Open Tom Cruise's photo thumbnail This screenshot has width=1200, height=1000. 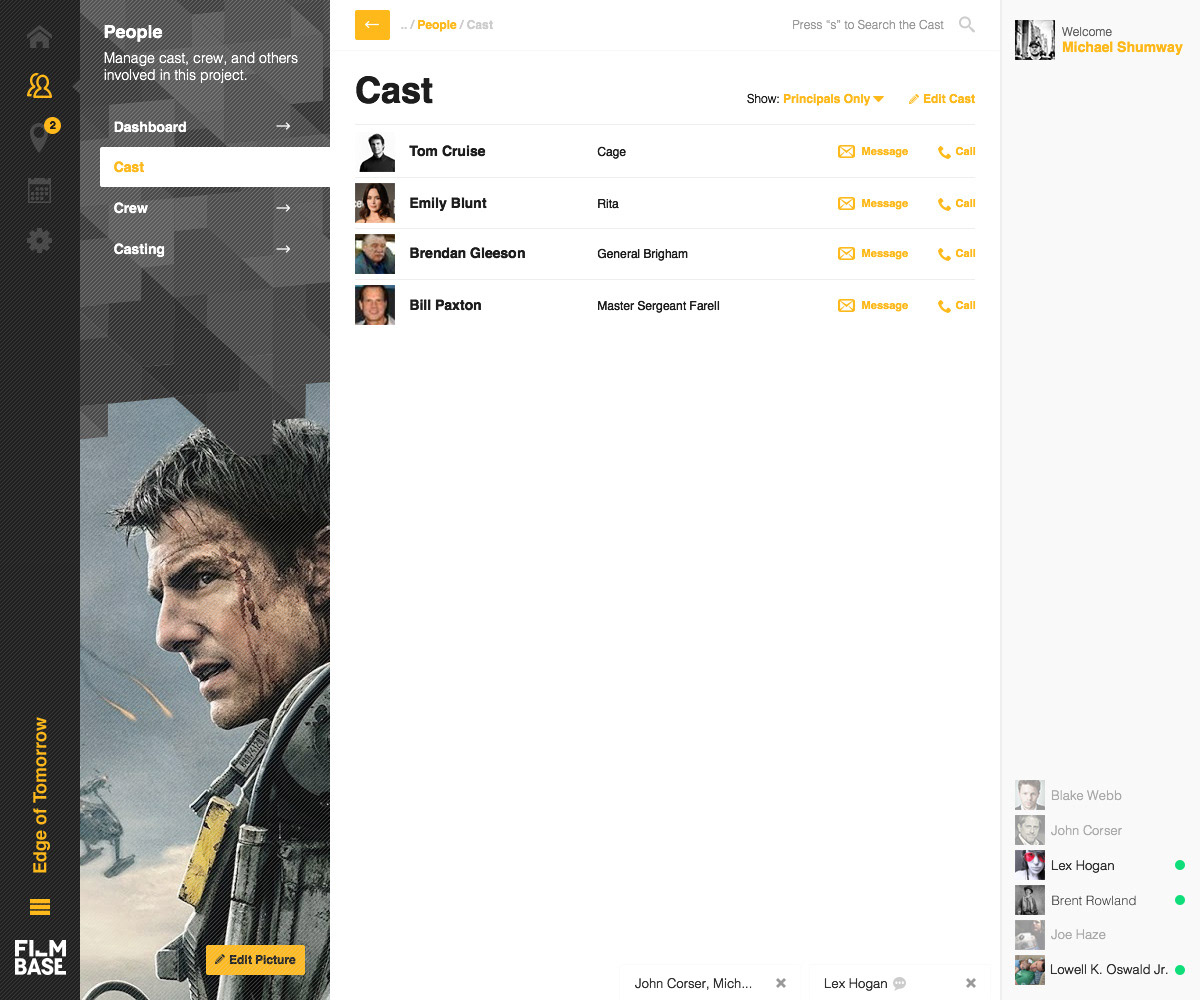click(x=375, y=152)
